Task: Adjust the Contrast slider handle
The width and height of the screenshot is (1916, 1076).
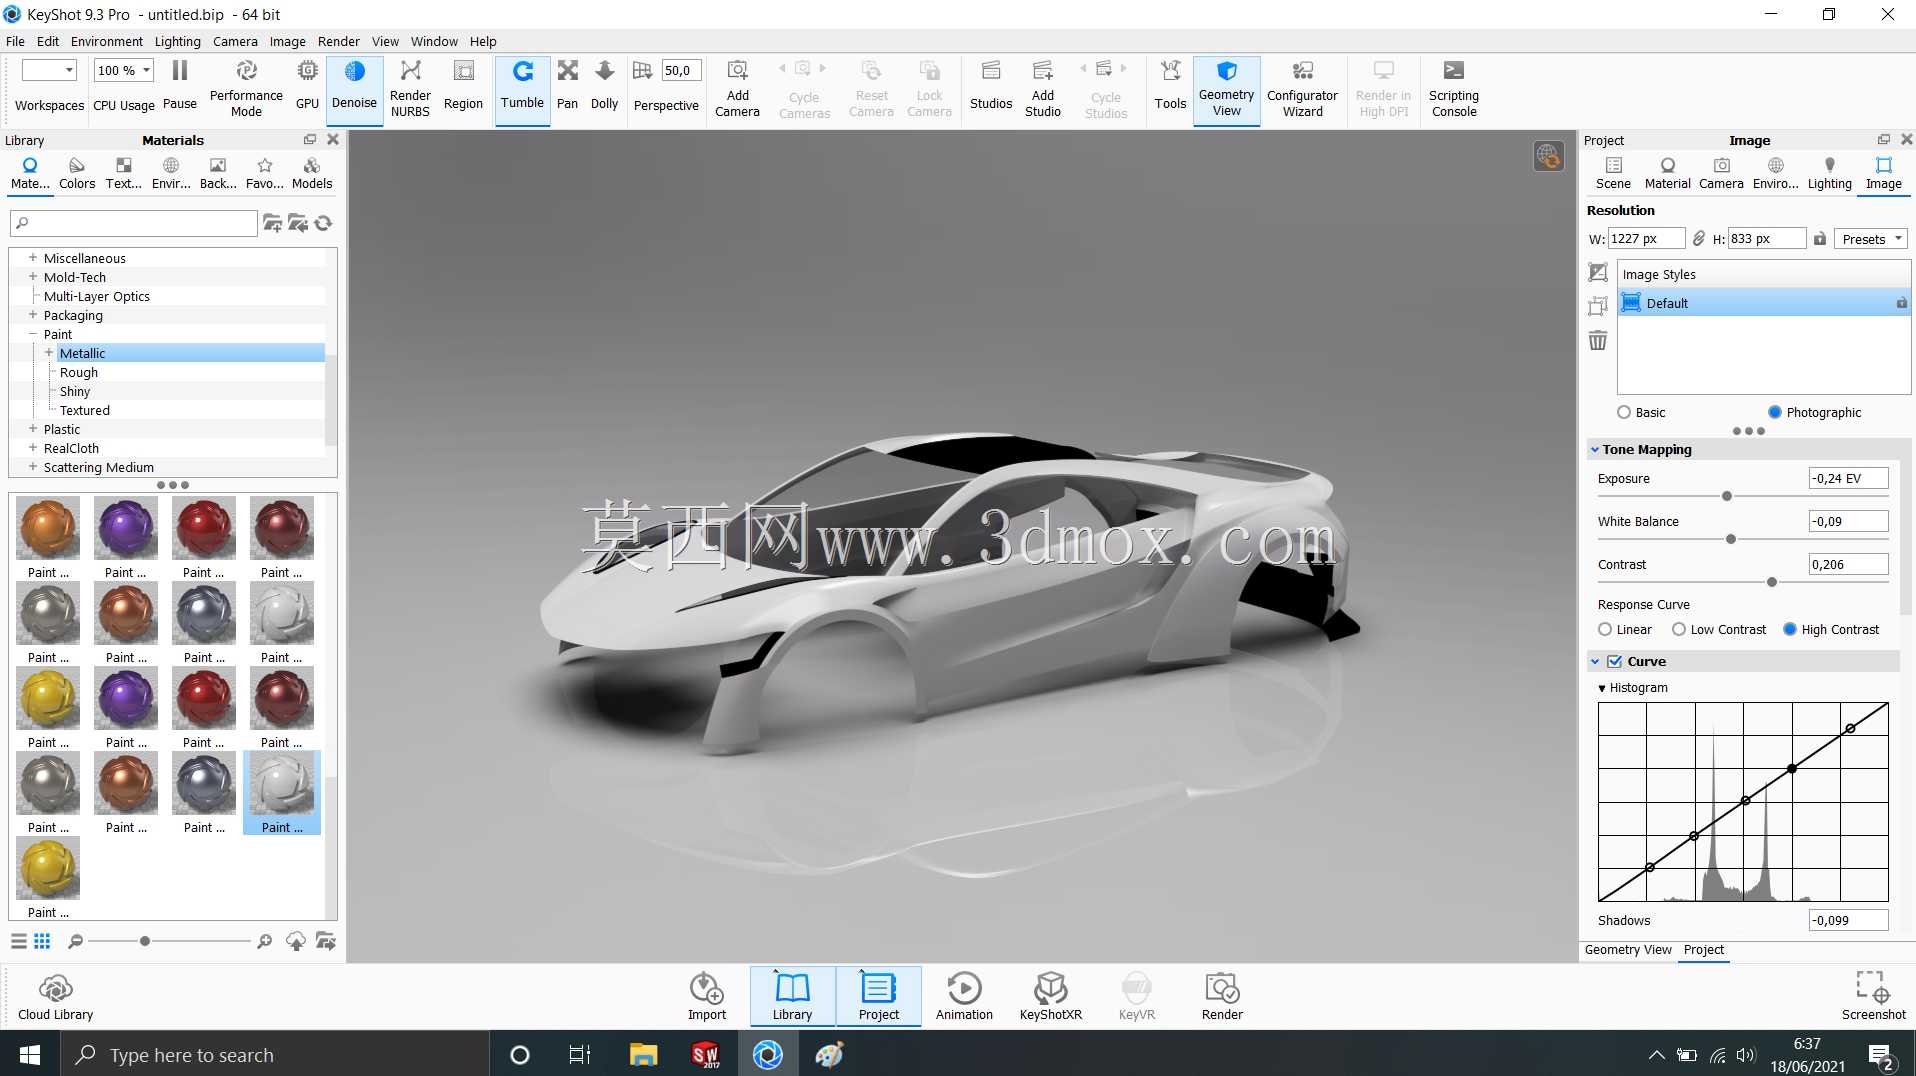Action: pos(1771,582)
